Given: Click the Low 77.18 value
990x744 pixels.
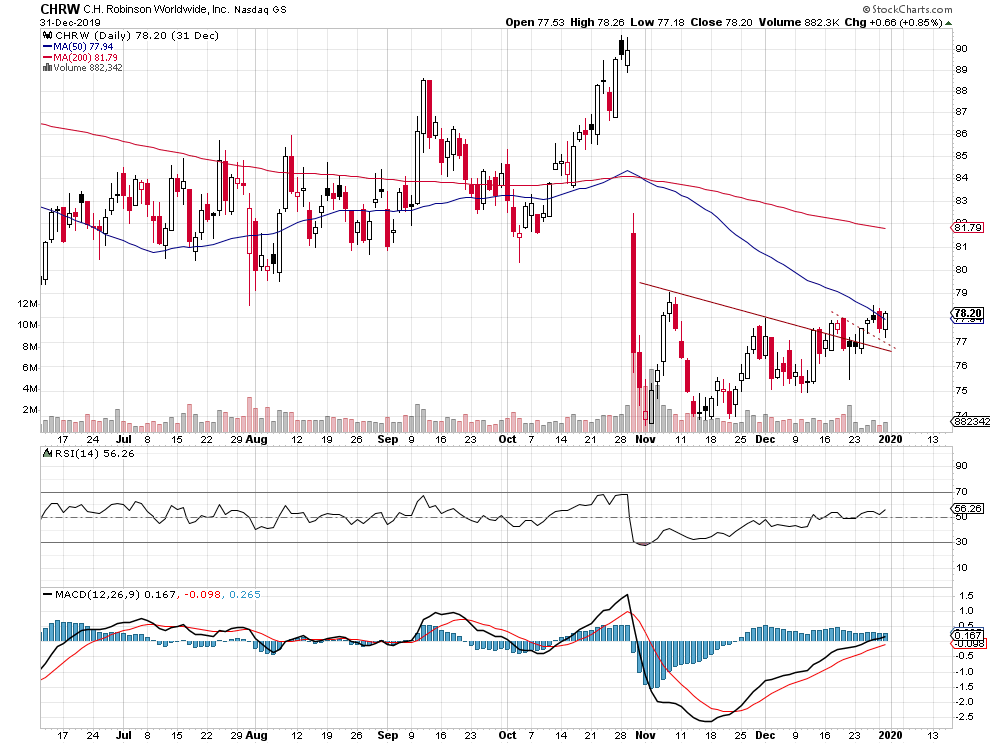Looking at the screenshot, I should [657, 22].
